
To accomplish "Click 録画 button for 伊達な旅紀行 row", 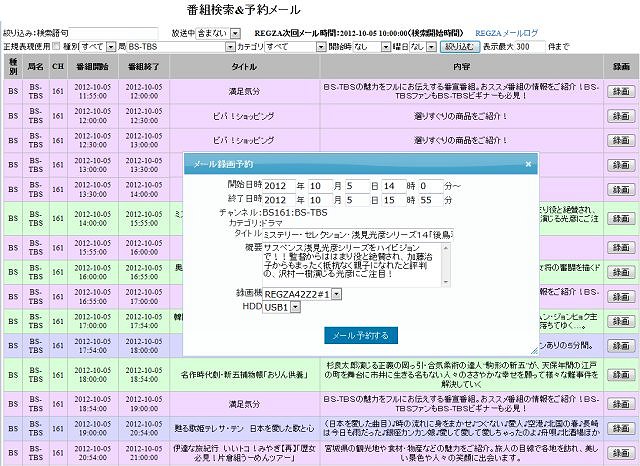I will point(621,453).
